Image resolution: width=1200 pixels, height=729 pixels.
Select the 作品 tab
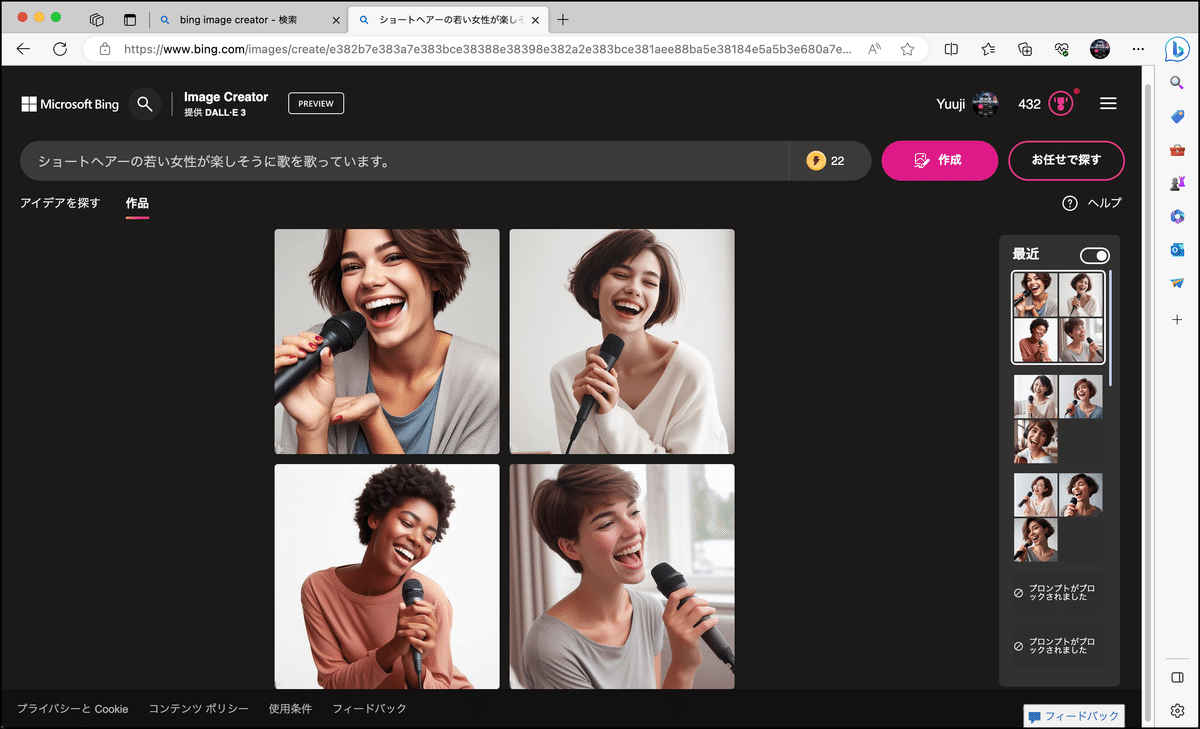click(x=137, y=204)
